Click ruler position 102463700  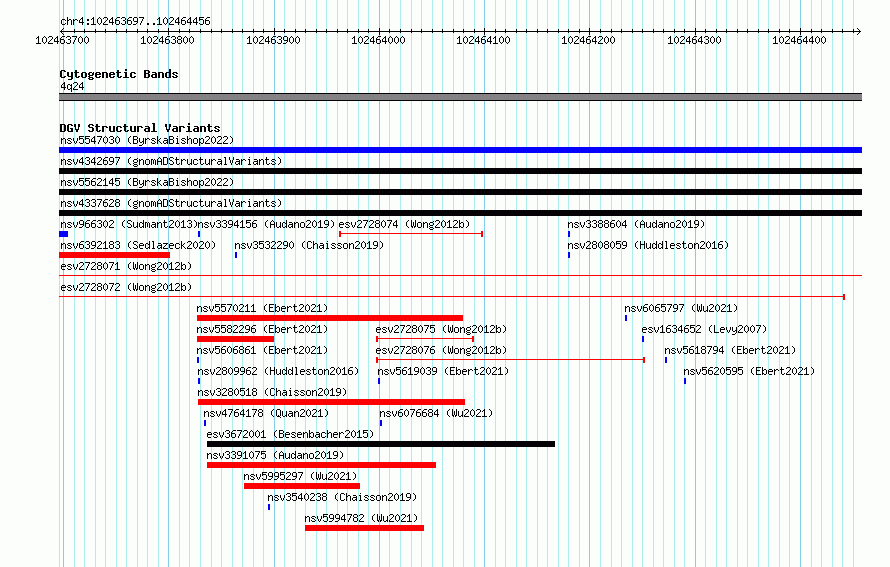click(62, 40)
